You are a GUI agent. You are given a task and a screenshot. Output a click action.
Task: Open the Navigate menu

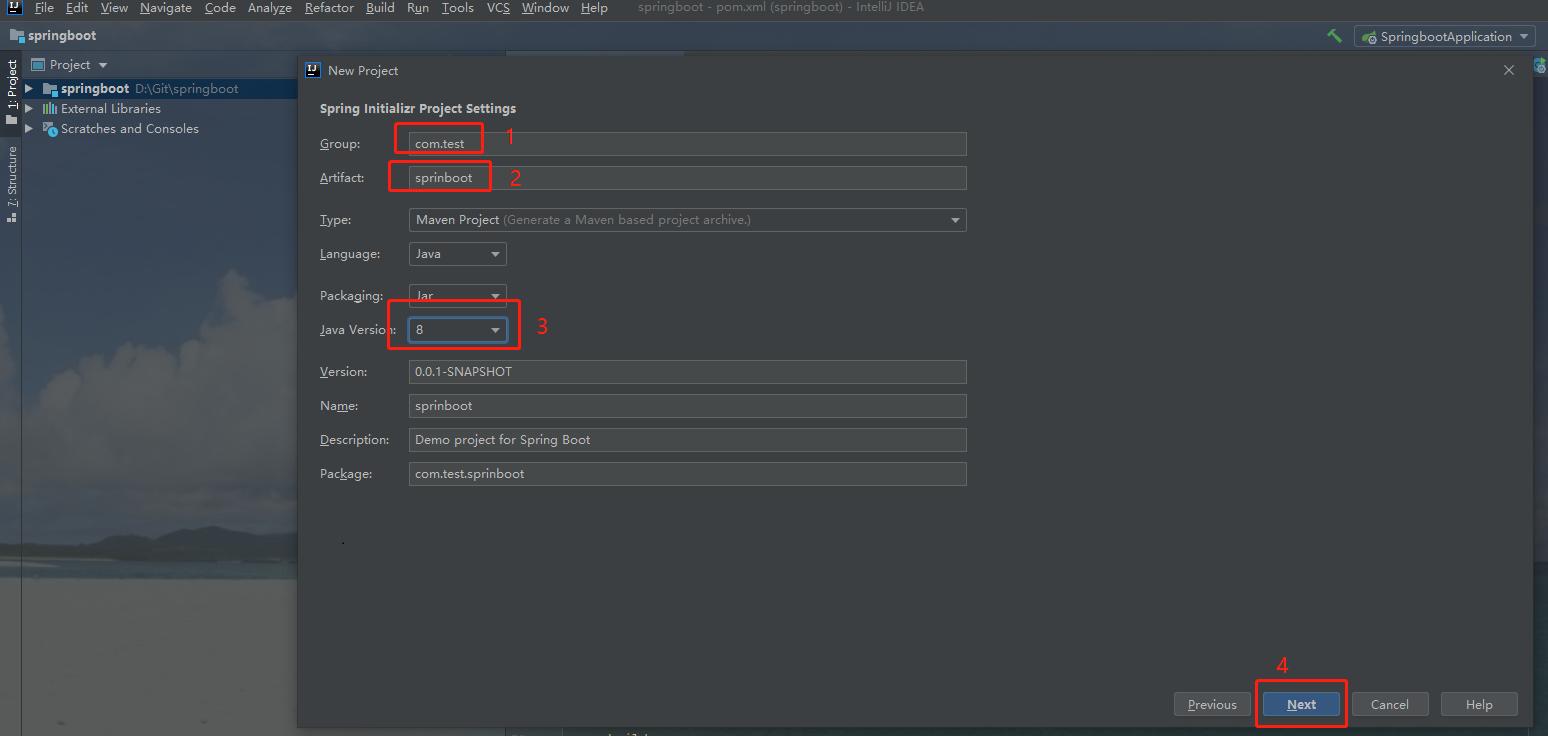click(166, 8)
